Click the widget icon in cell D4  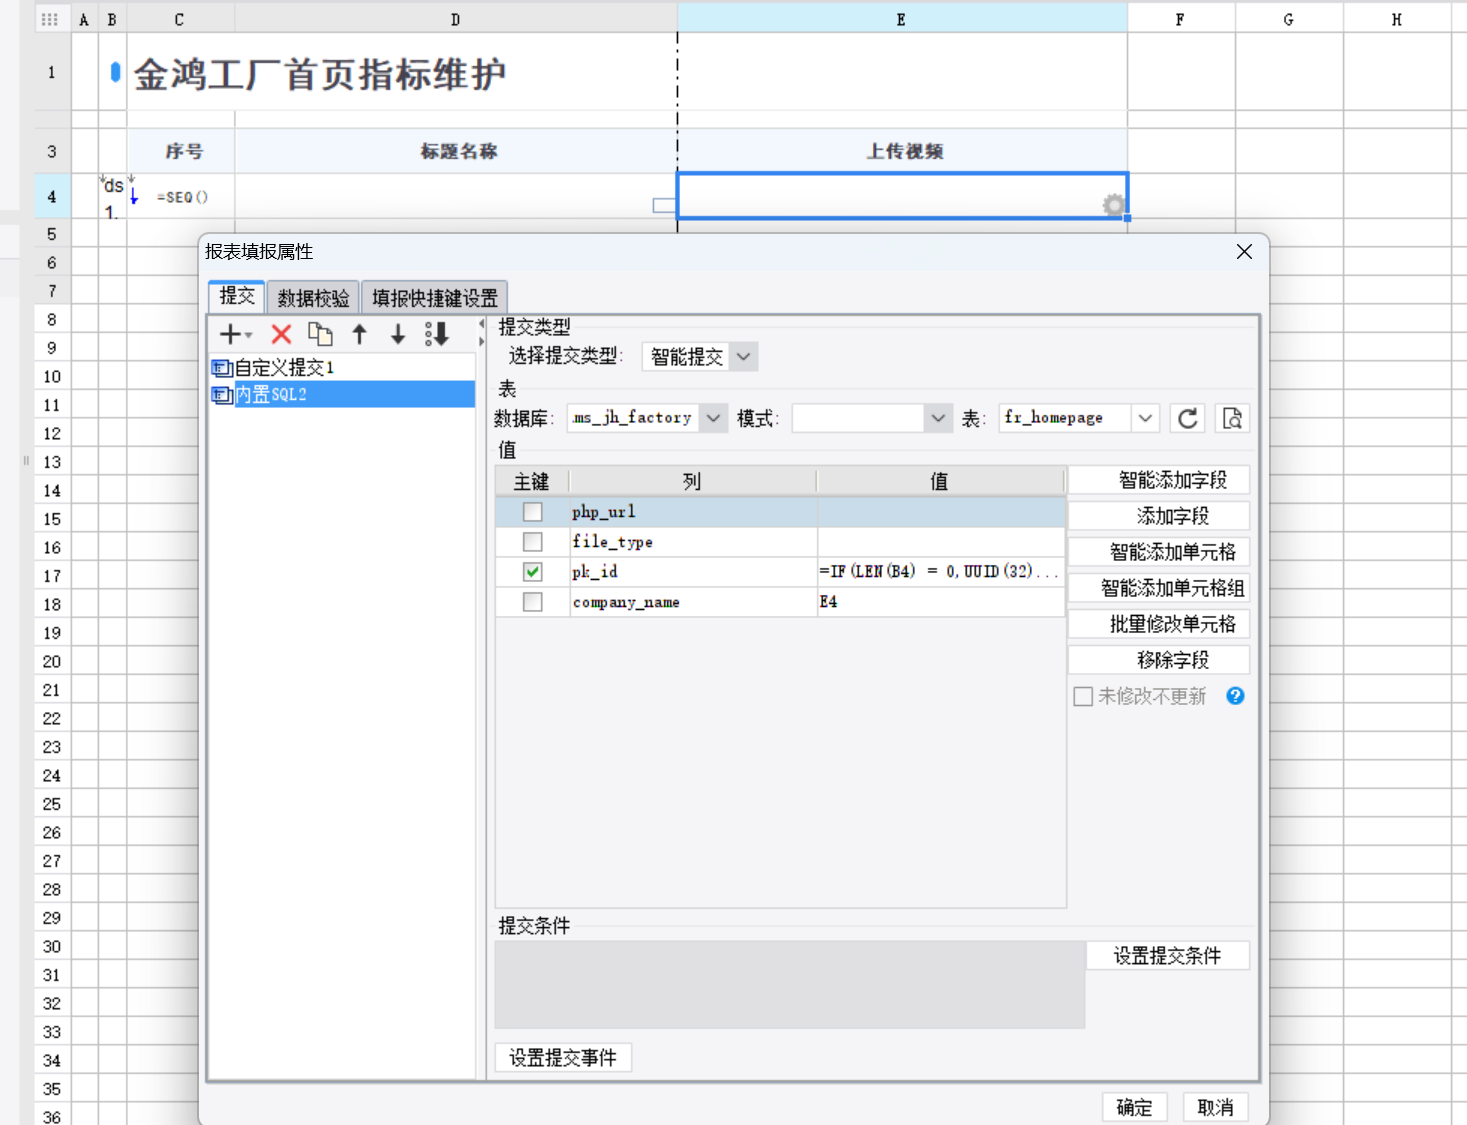click(663, 205)
